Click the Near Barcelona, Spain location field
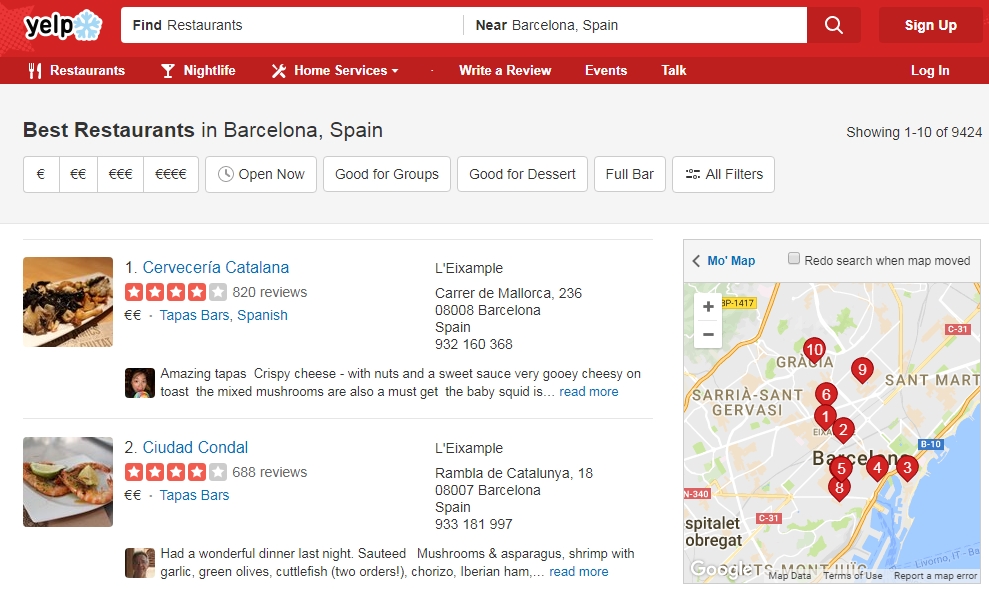989x589 pixels. coord(635,25)
